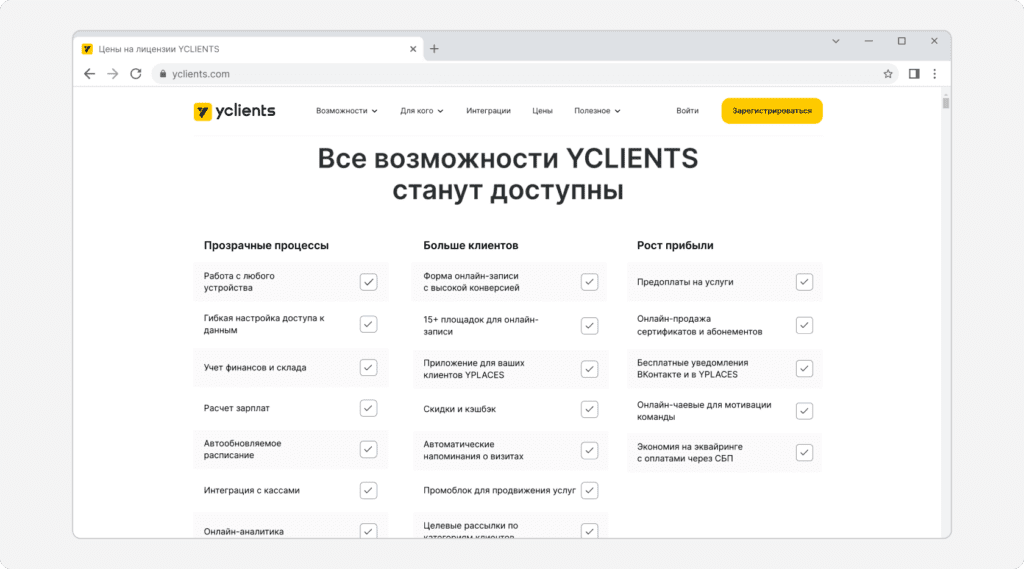Screen dimensions: 1024x569
Task: Expand the Полезное dropdown menu
Action: [x=597, y=111]
